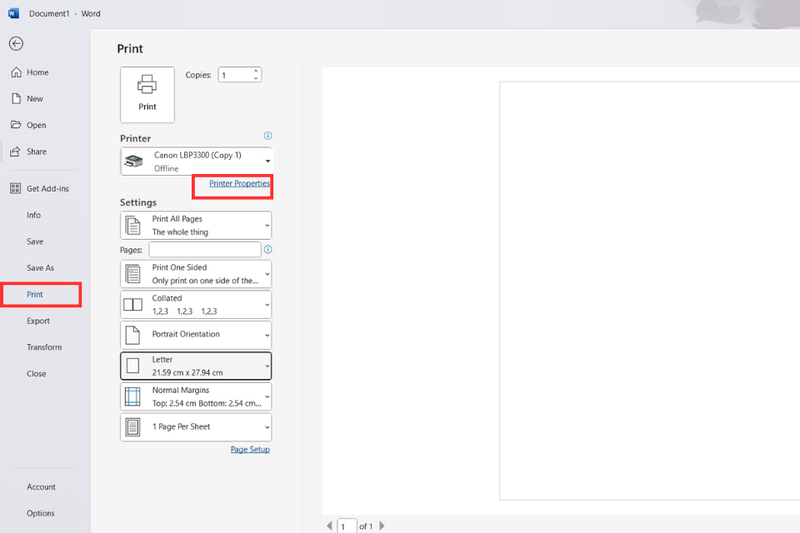Image resolution: width=800 pixels, height=533 pixels.
Task: Open the Canon LBP3300 printer dropdown arrow
Action: (267, 162)
